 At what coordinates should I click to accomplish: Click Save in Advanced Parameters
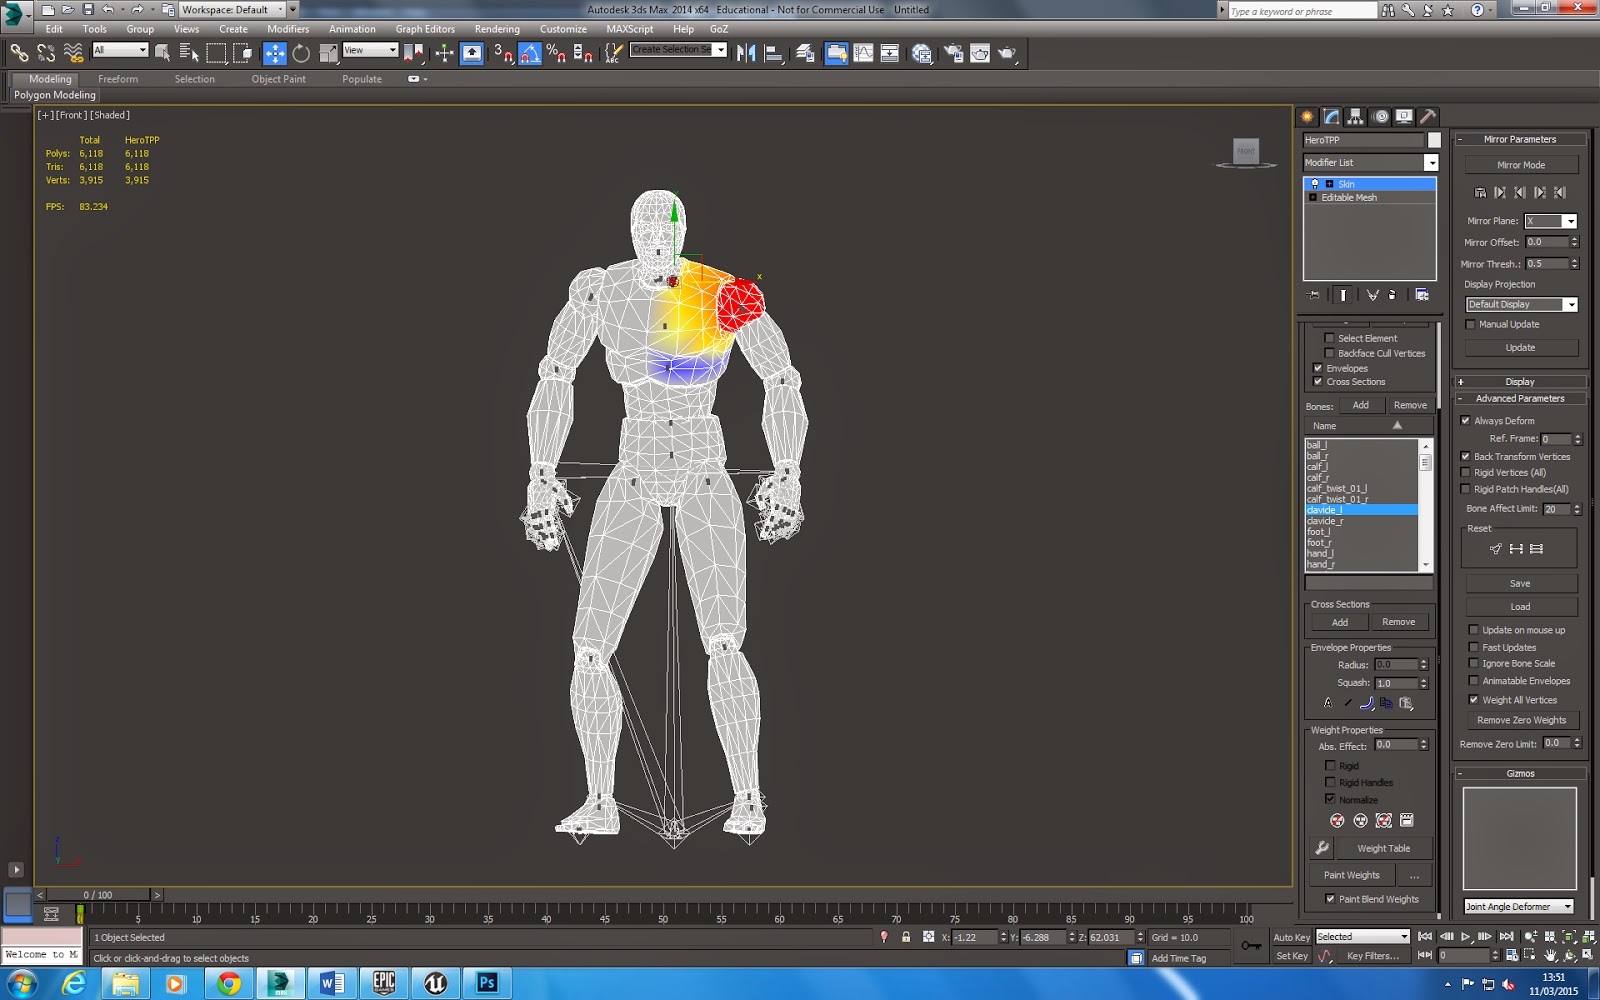pyautogui.click(x=1521, y=583)
